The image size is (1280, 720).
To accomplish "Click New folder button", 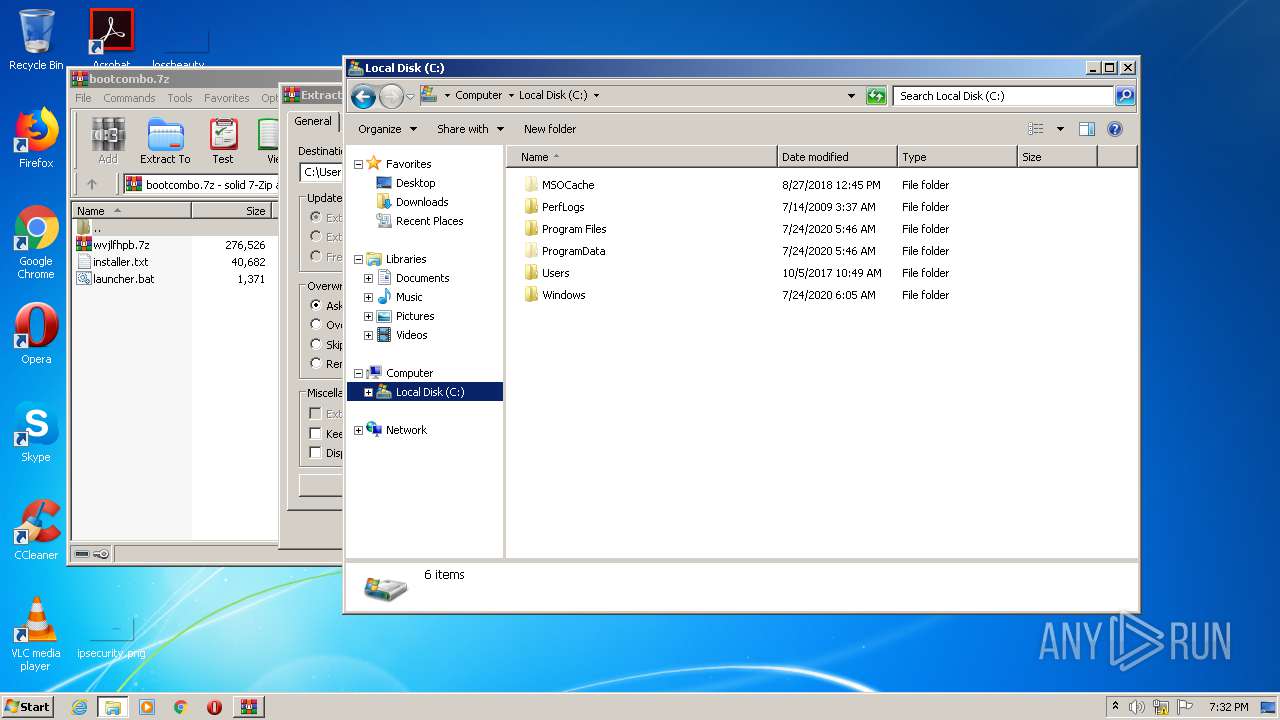I will 550,129.
